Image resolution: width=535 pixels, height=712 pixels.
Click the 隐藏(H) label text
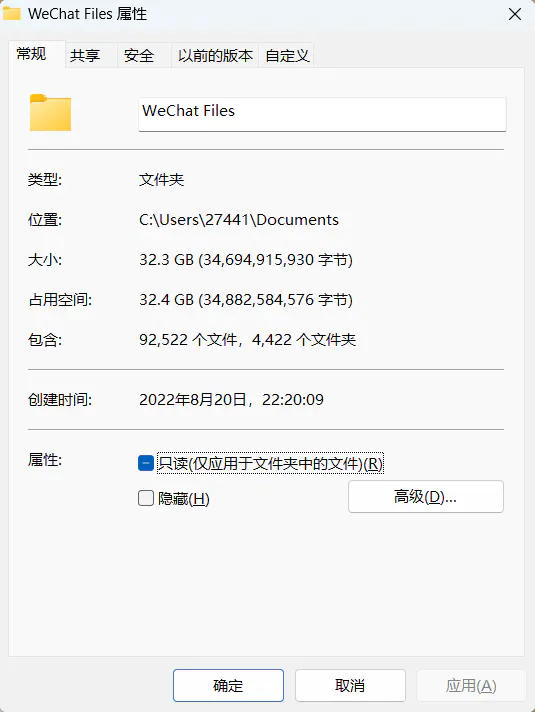pyautogui.click(x=183, y=499)
